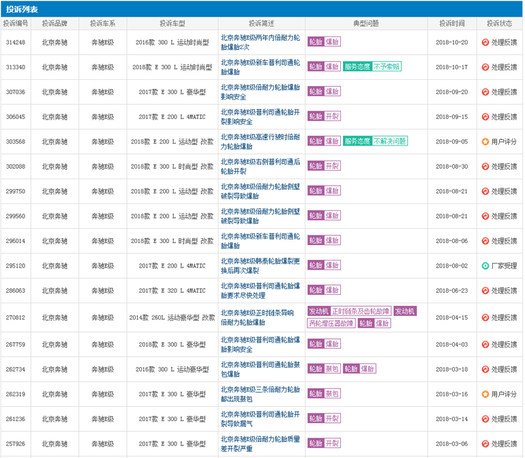Click the 轮胎 开裂 tag in row 257926
Screen dimensions: 525x458
coord(324,443)
